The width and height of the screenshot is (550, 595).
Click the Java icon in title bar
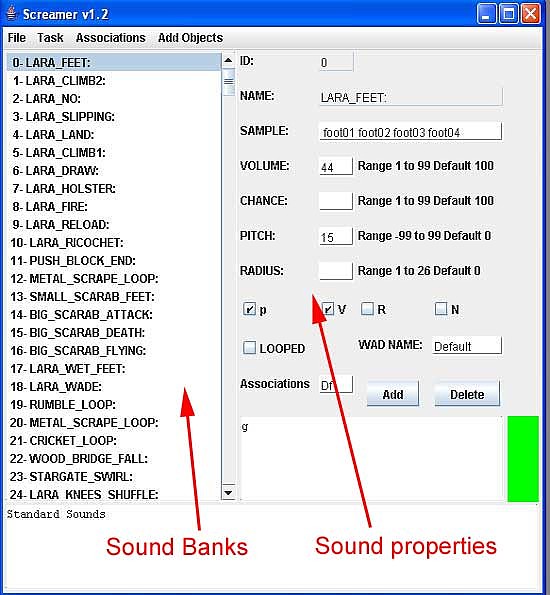[12, 14]
